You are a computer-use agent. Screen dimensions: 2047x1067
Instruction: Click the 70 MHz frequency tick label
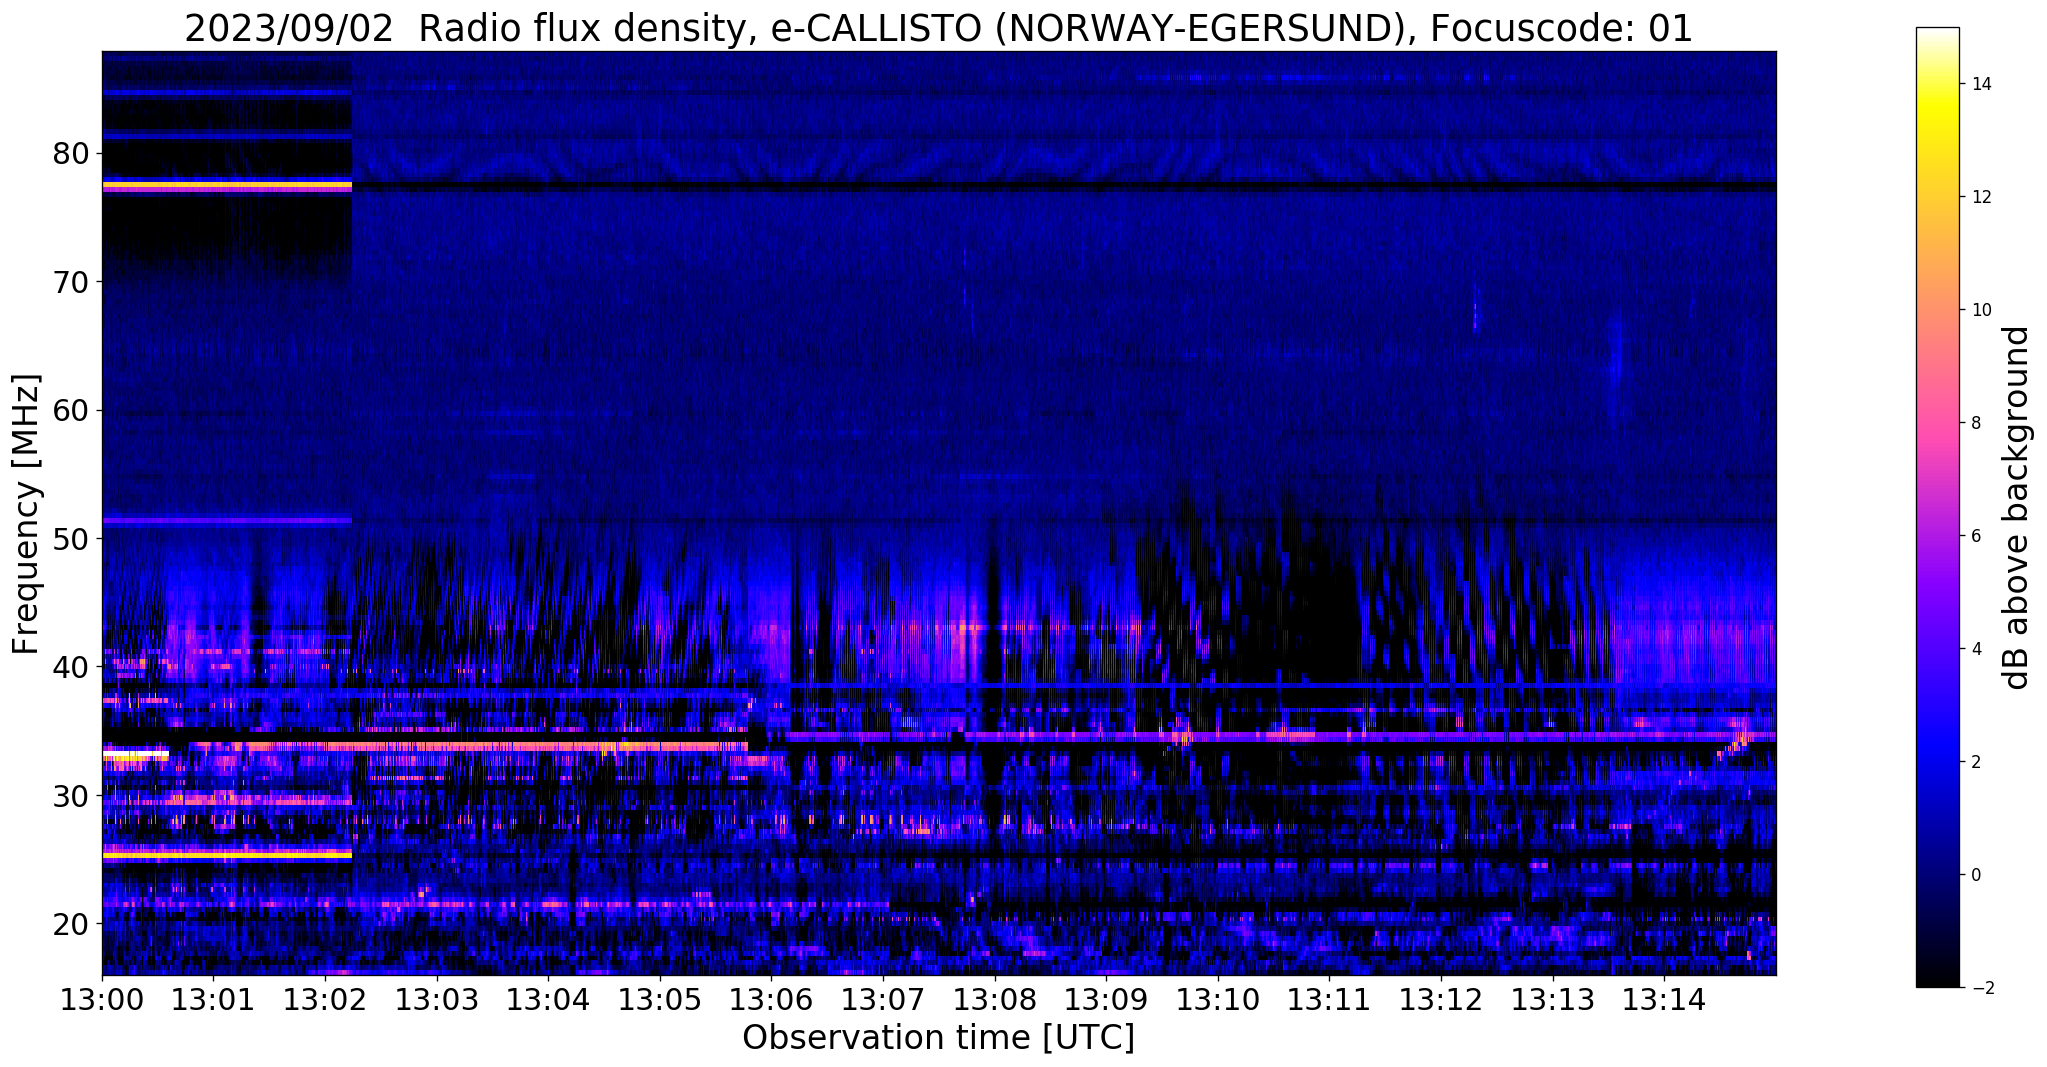[x=73, y=283]
